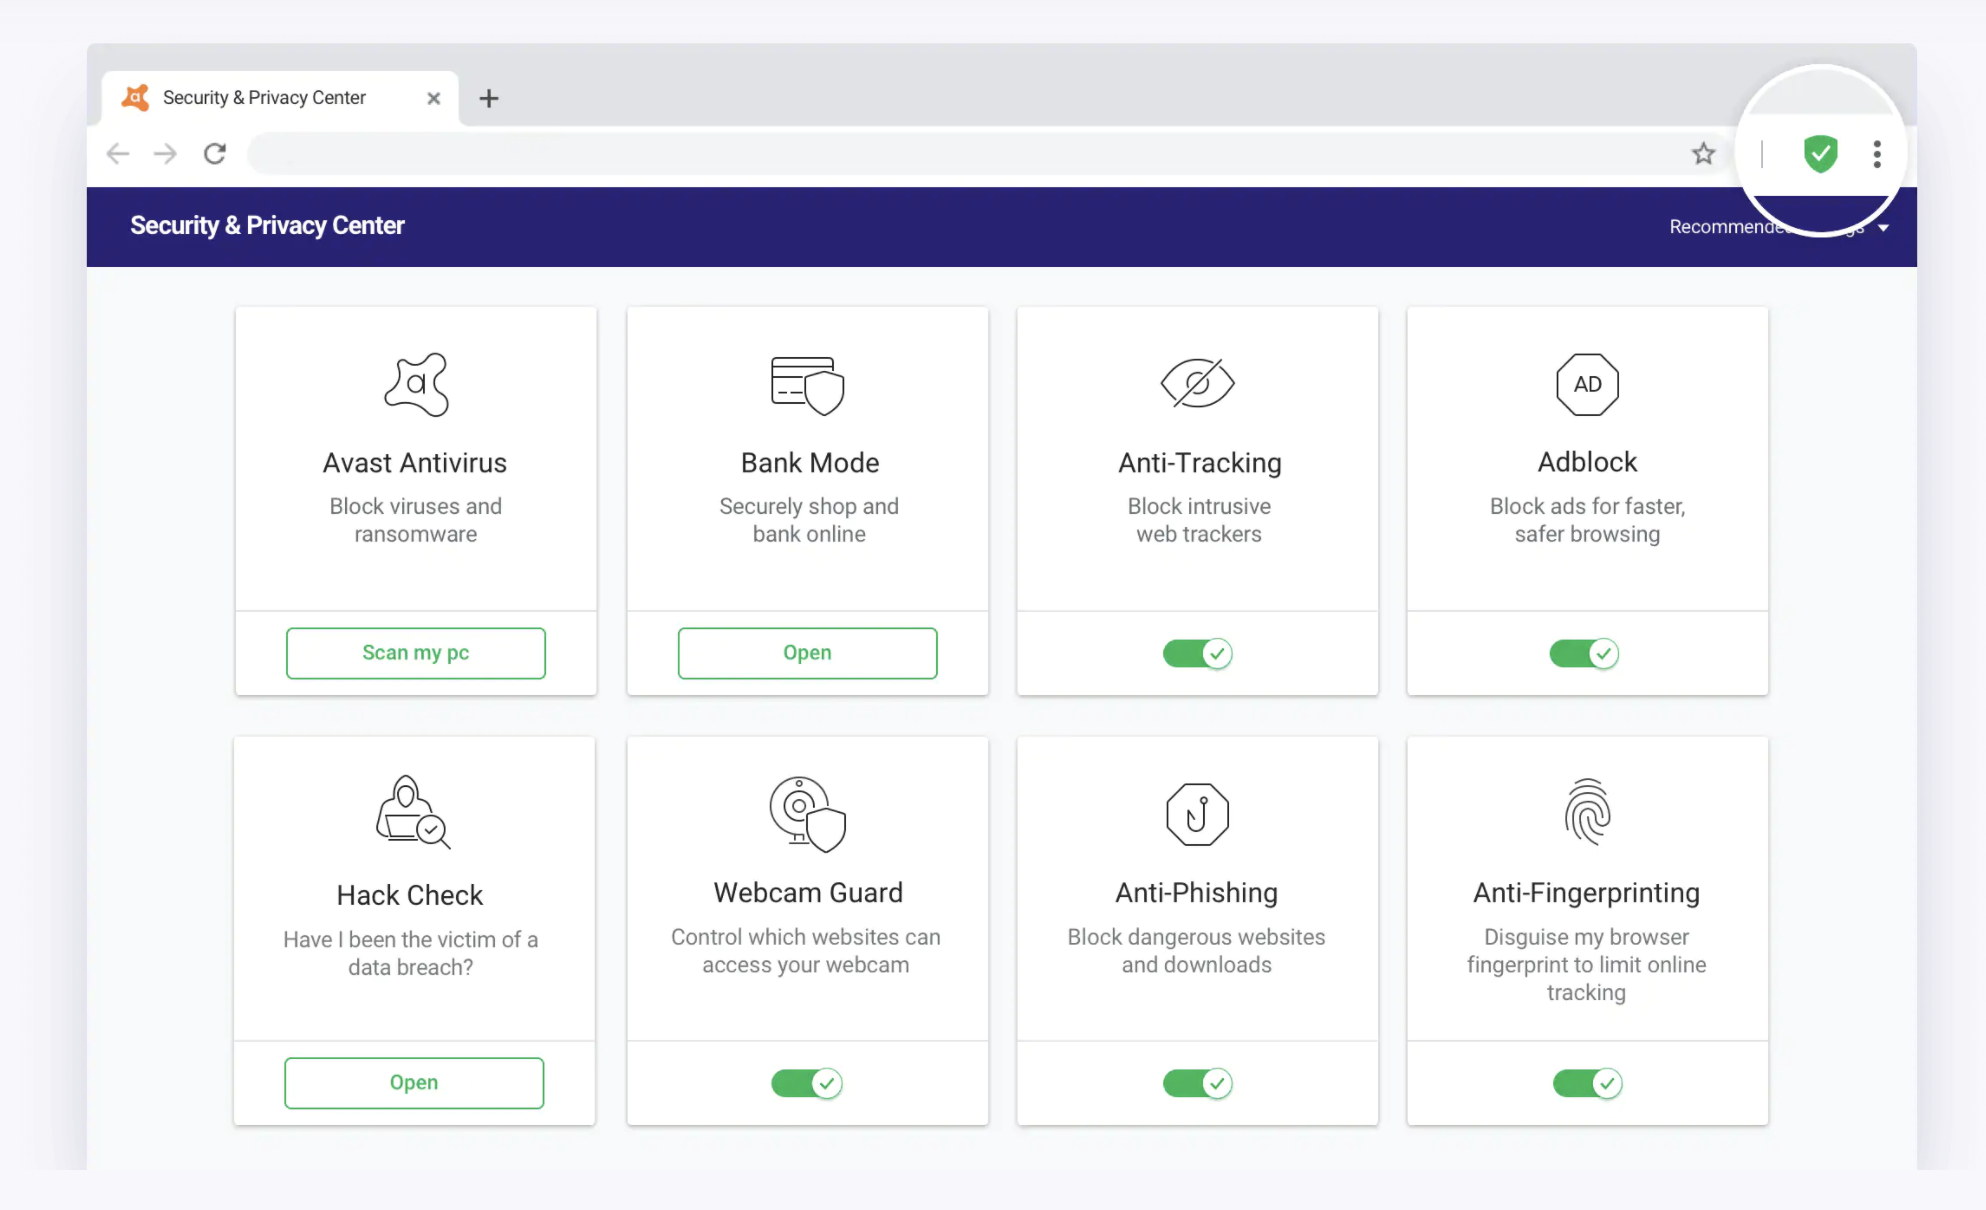Bookmark this page with the star icon
This screenshot has height=1210, width=1986.
coord(1703,154)
